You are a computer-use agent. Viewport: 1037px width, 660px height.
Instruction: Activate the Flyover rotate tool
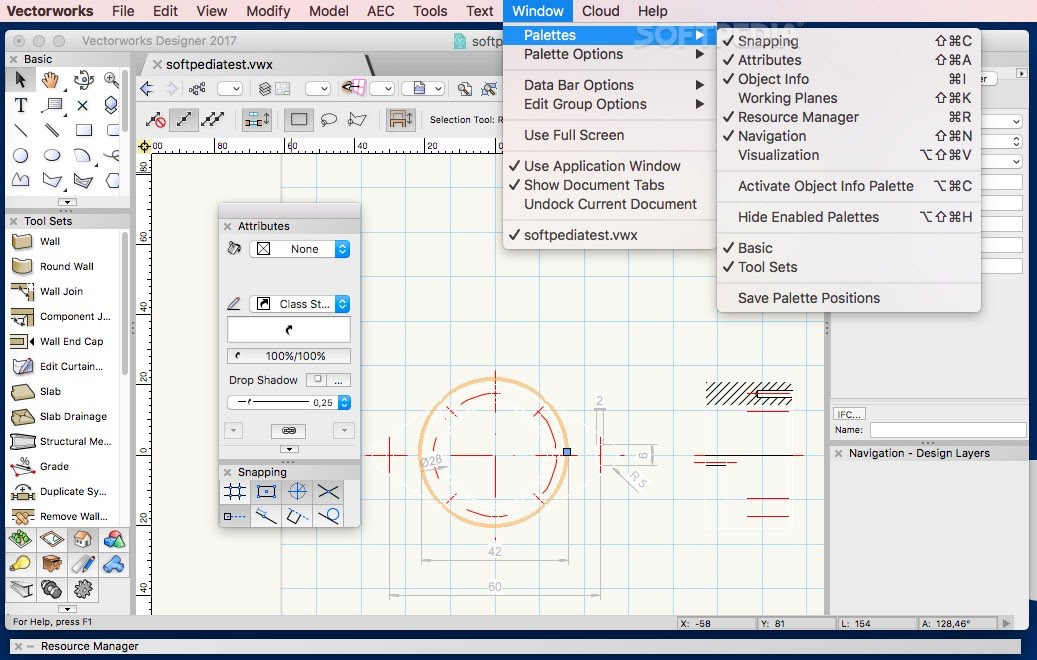83,80
